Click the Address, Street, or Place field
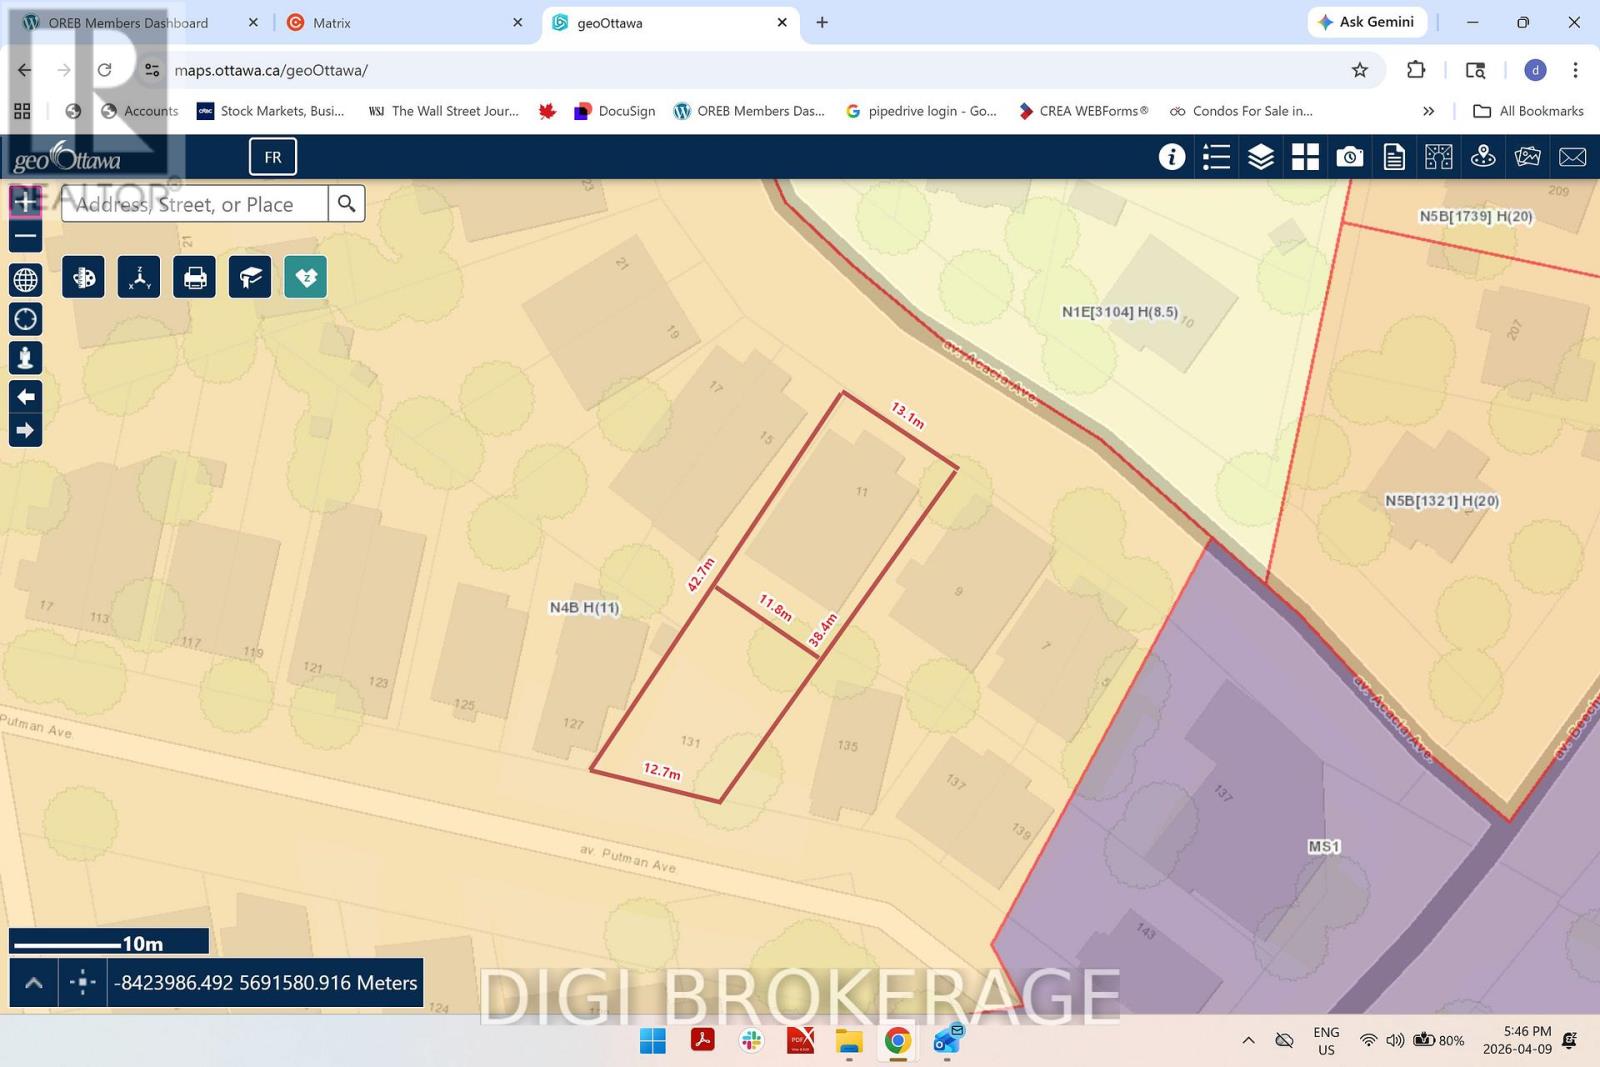 pyautogui.click(x=195, y=204)
